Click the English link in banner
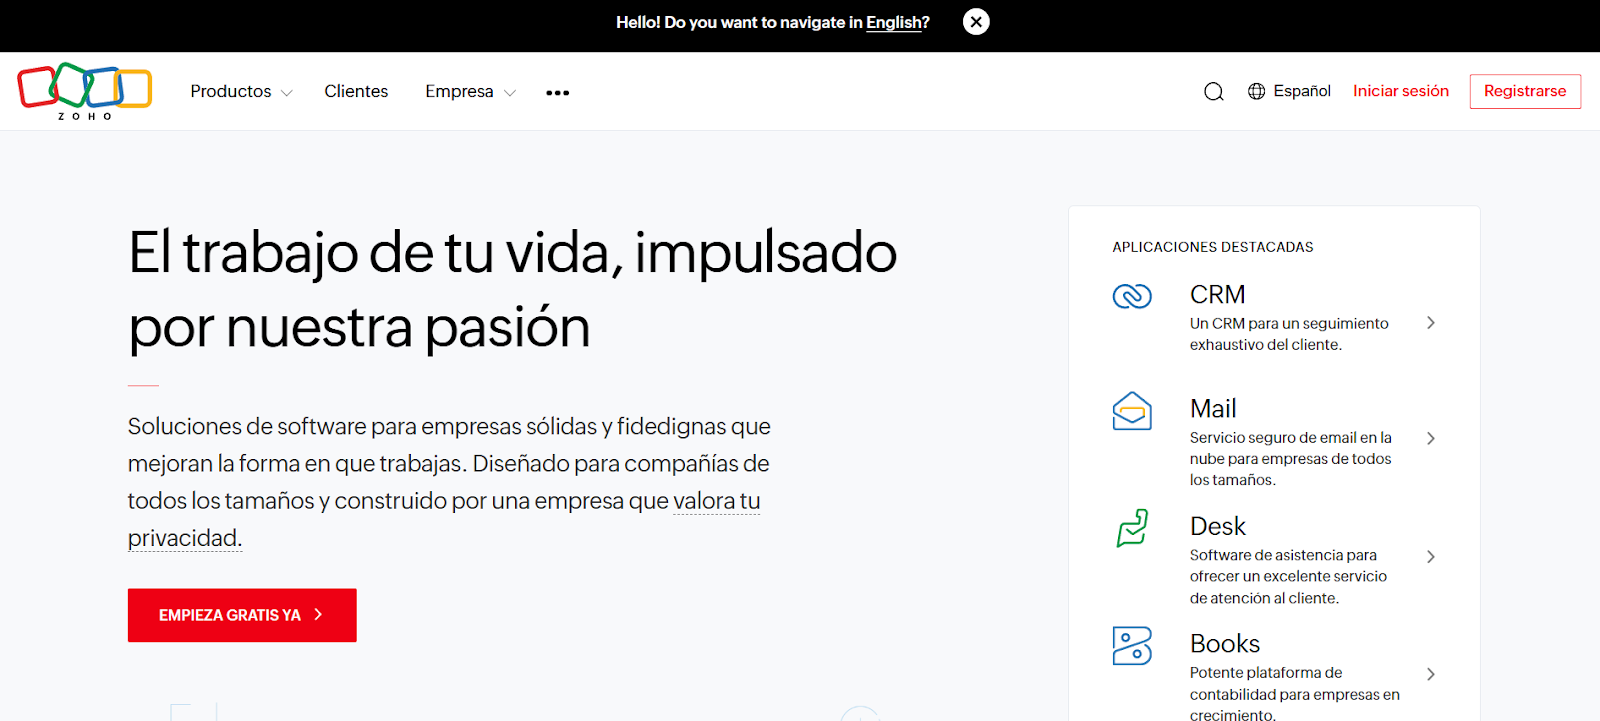Image resolution: width=1600 pixels, height=721 pixels. pyautogui.click(x=894, y=22)
